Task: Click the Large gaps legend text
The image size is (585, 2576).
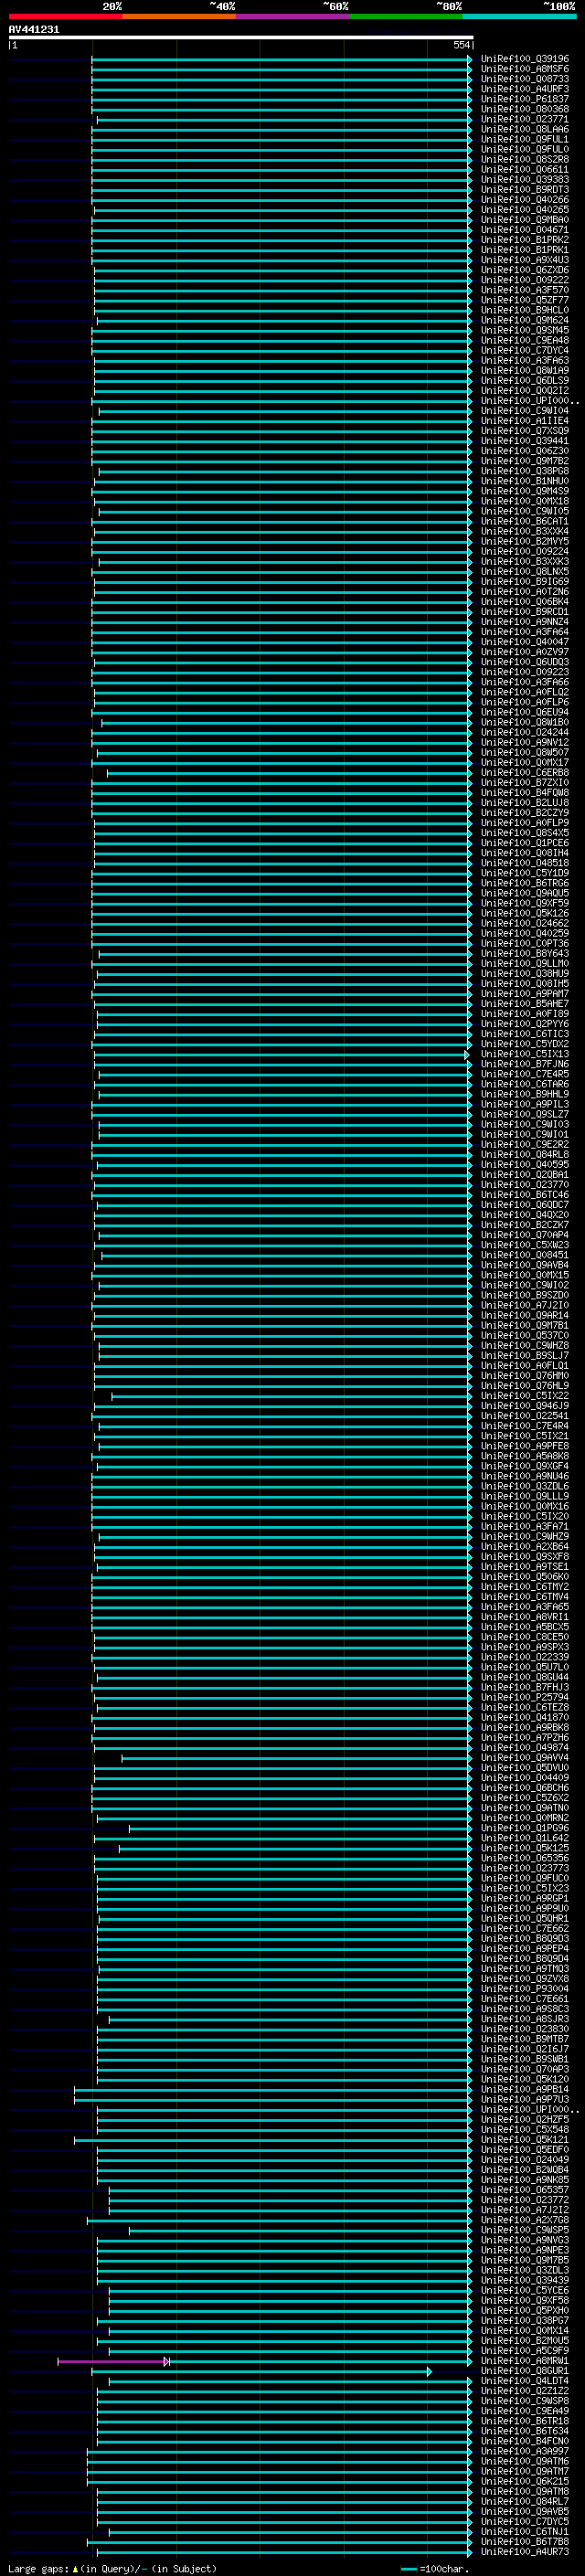Action: coord(113,2569)
